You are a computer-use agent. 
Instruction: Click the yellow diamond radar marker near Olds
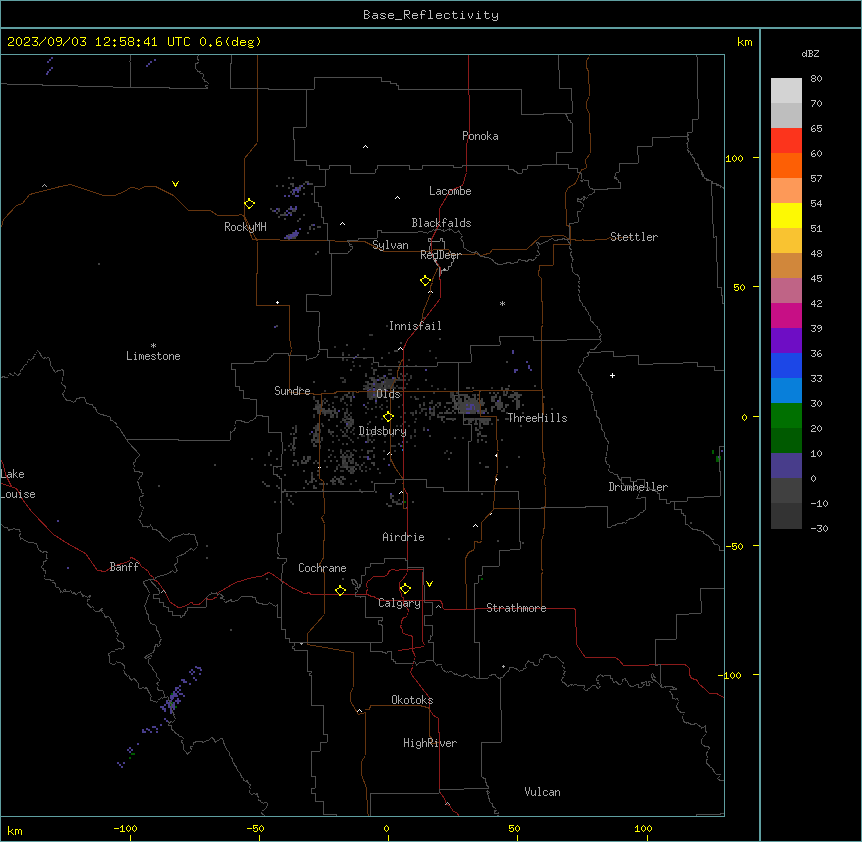point(388,417)
